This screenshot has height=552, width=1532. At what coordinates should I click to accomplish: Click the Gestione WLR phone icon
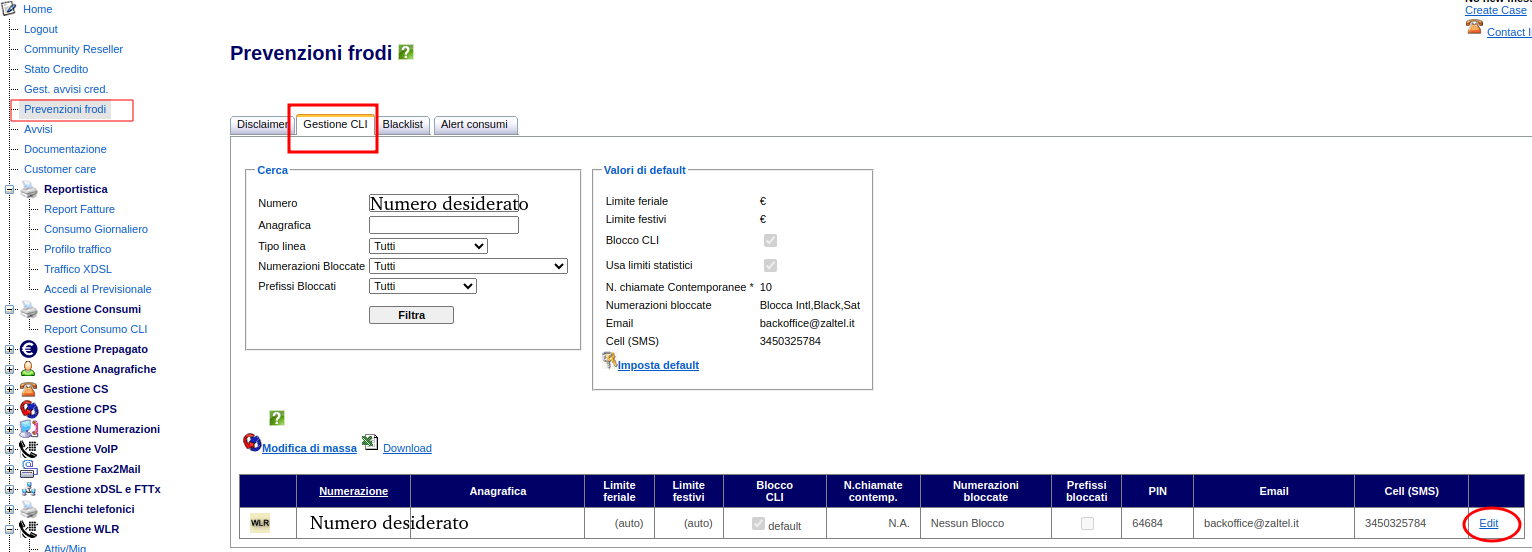29,529
